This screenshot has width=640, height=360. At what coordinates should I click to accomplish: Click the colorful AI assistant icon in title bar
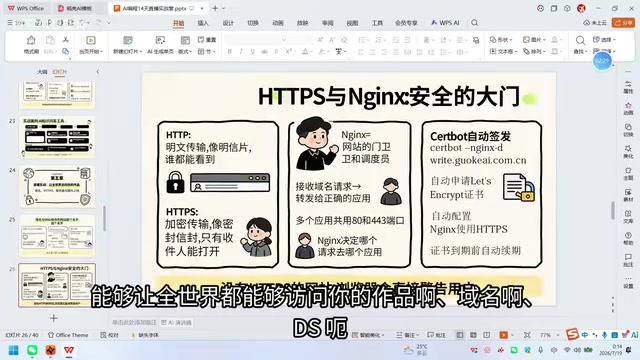[x=540, y=8]
